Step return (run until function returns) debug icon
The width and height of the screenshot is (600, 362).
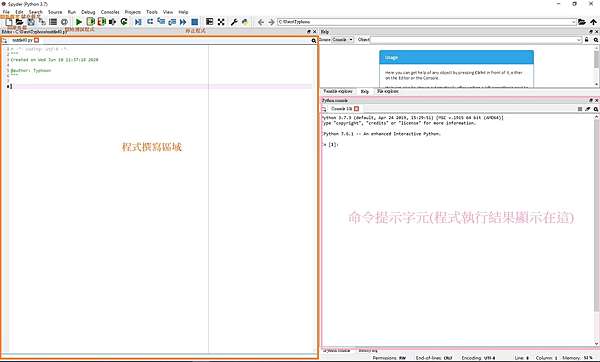pyautogui.click(x=172, y=22)
